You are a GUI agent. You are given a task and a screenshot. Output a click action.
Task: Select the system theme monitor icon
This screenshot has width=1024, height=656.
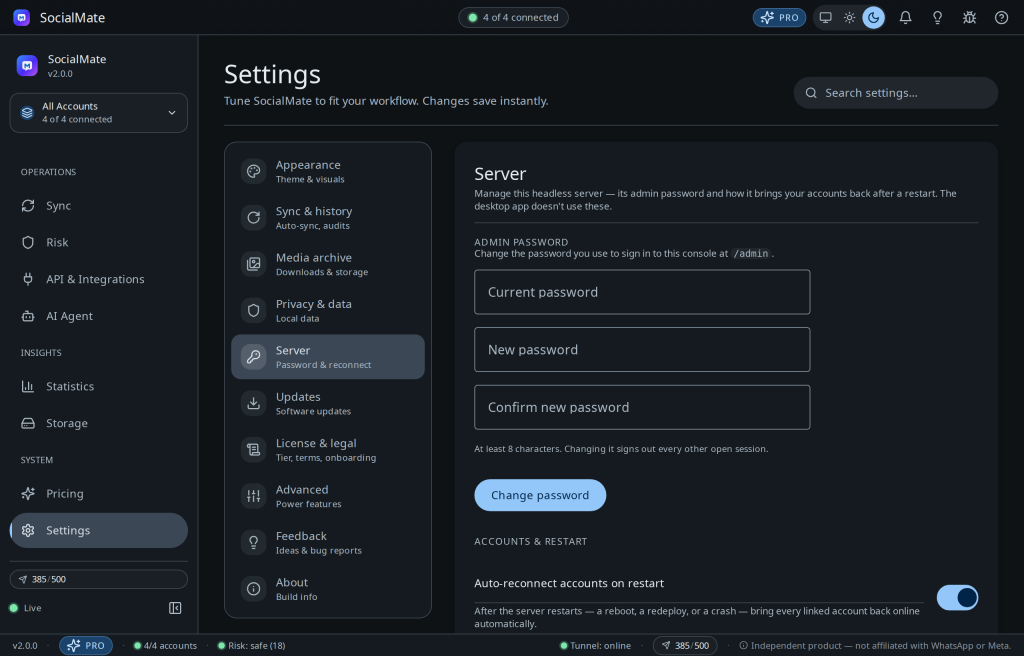[x=825, y=18]
